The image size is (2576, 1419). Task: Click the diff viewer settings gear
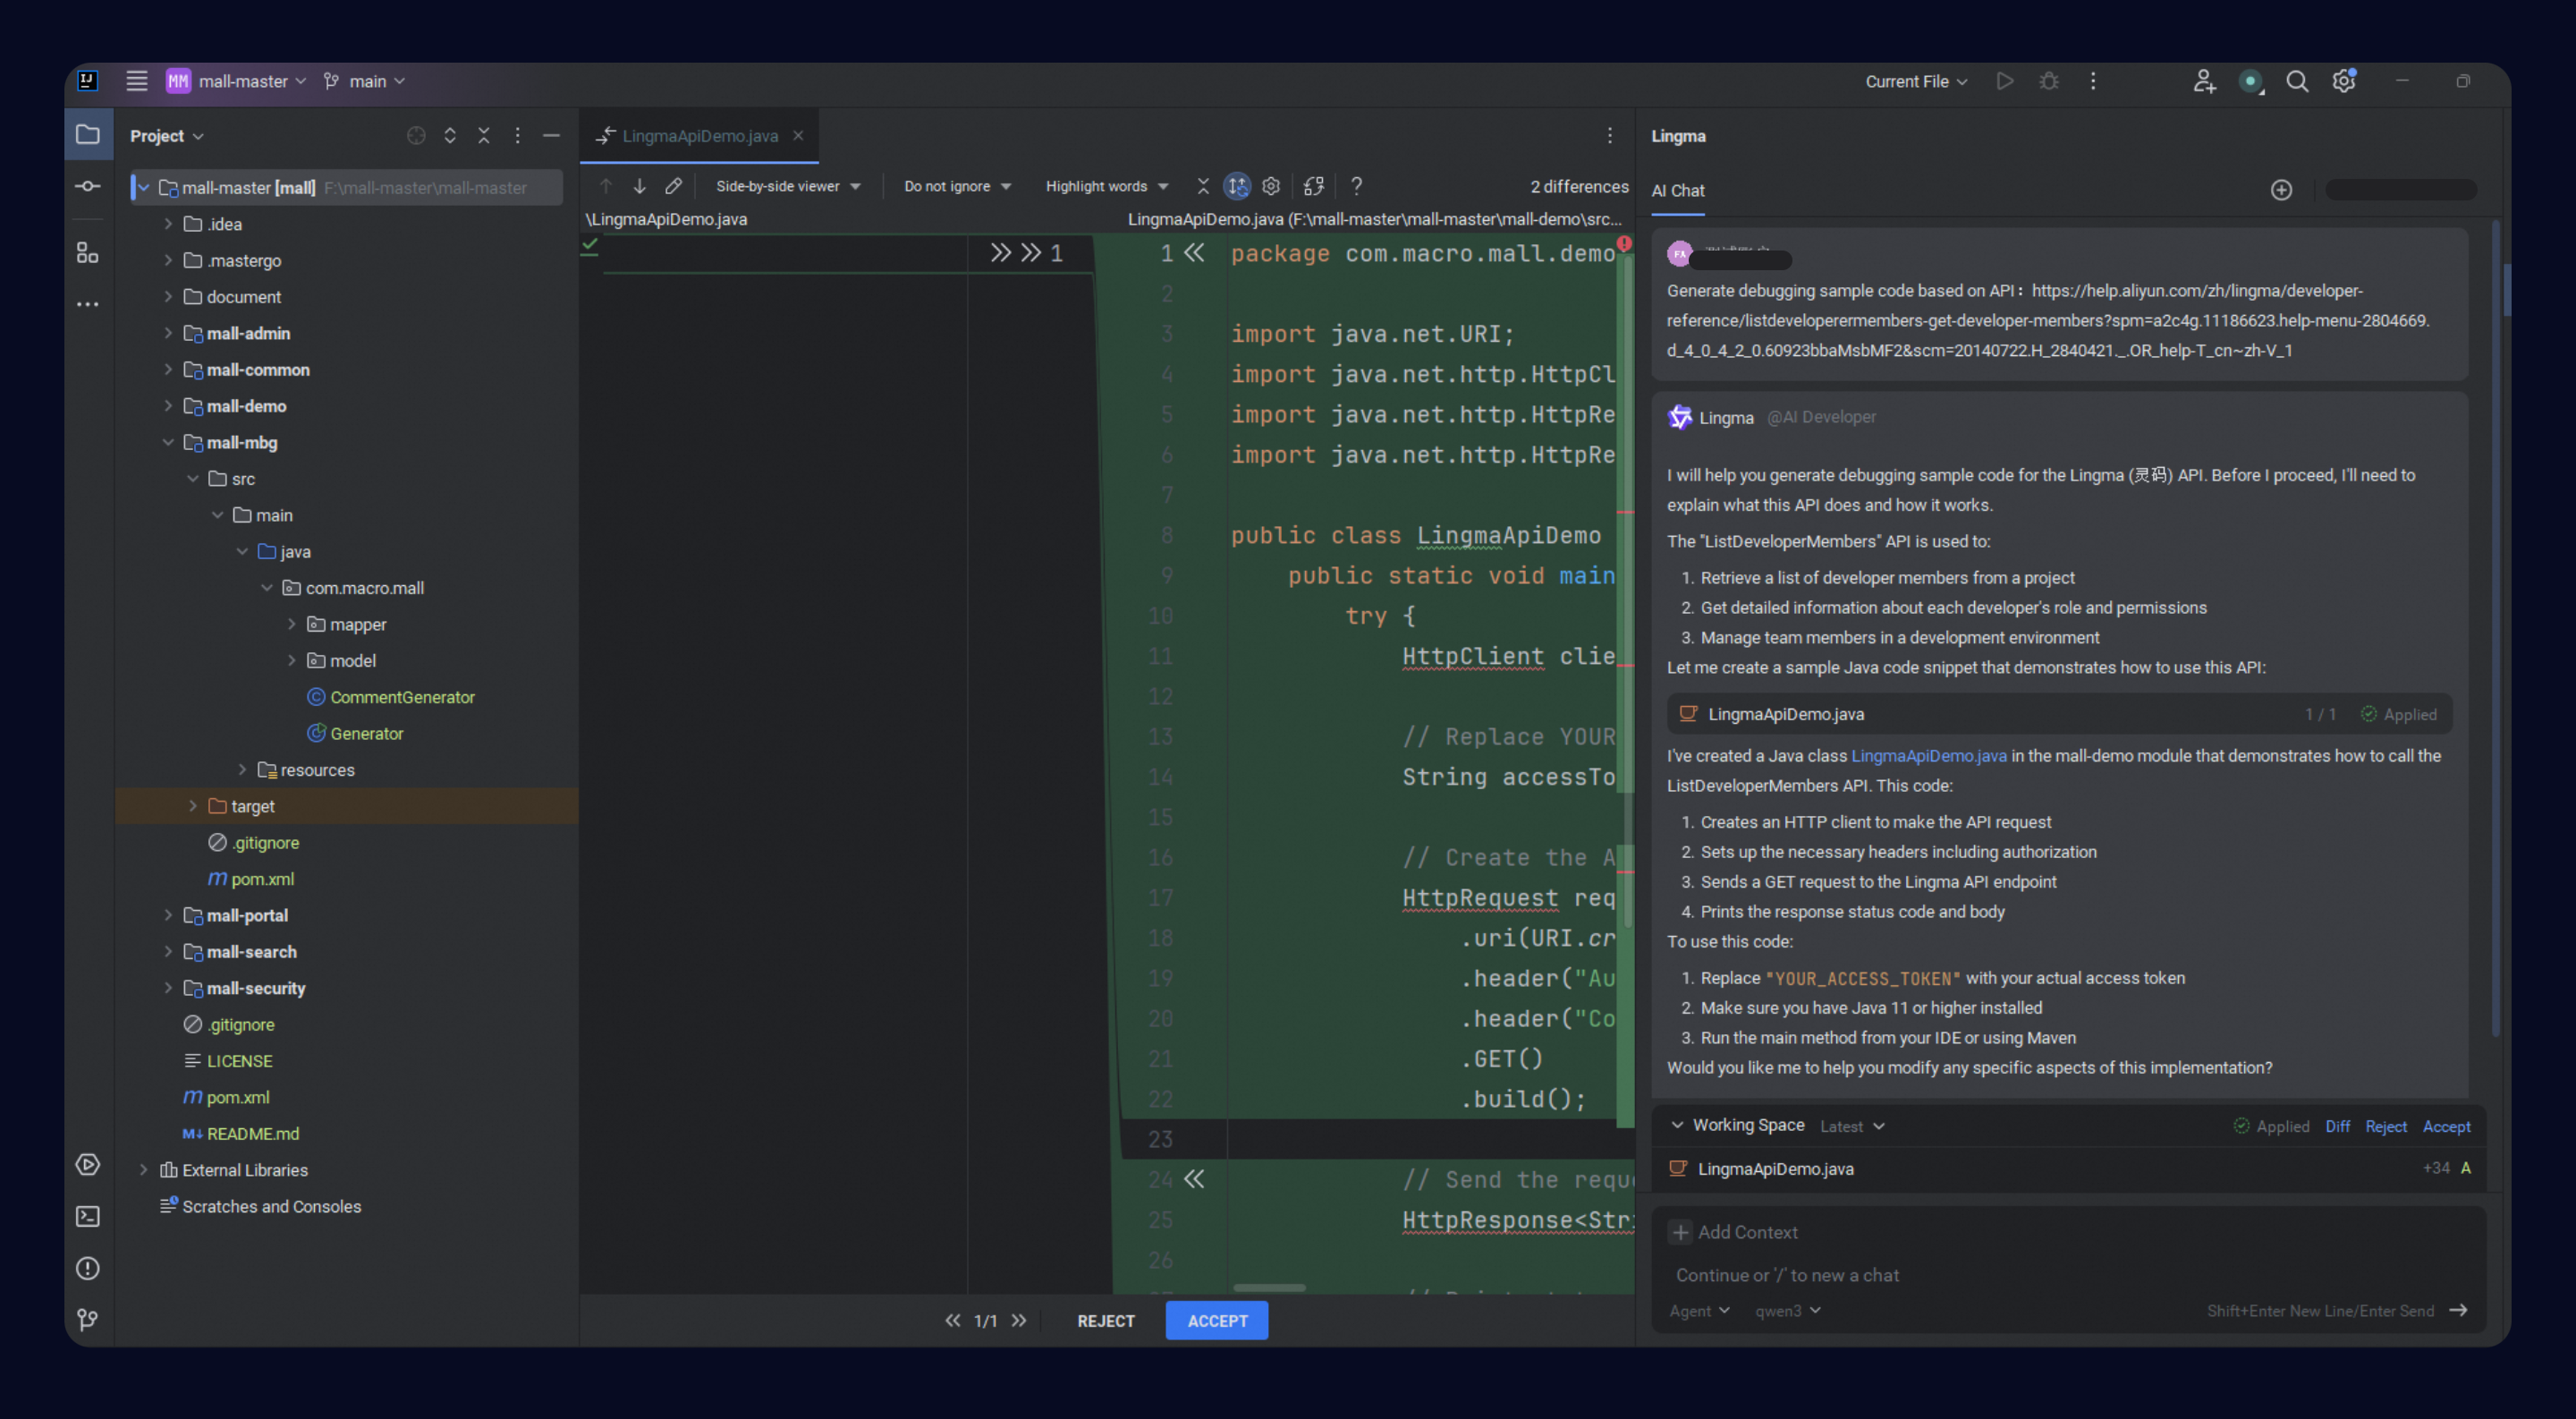[1271, 186]
